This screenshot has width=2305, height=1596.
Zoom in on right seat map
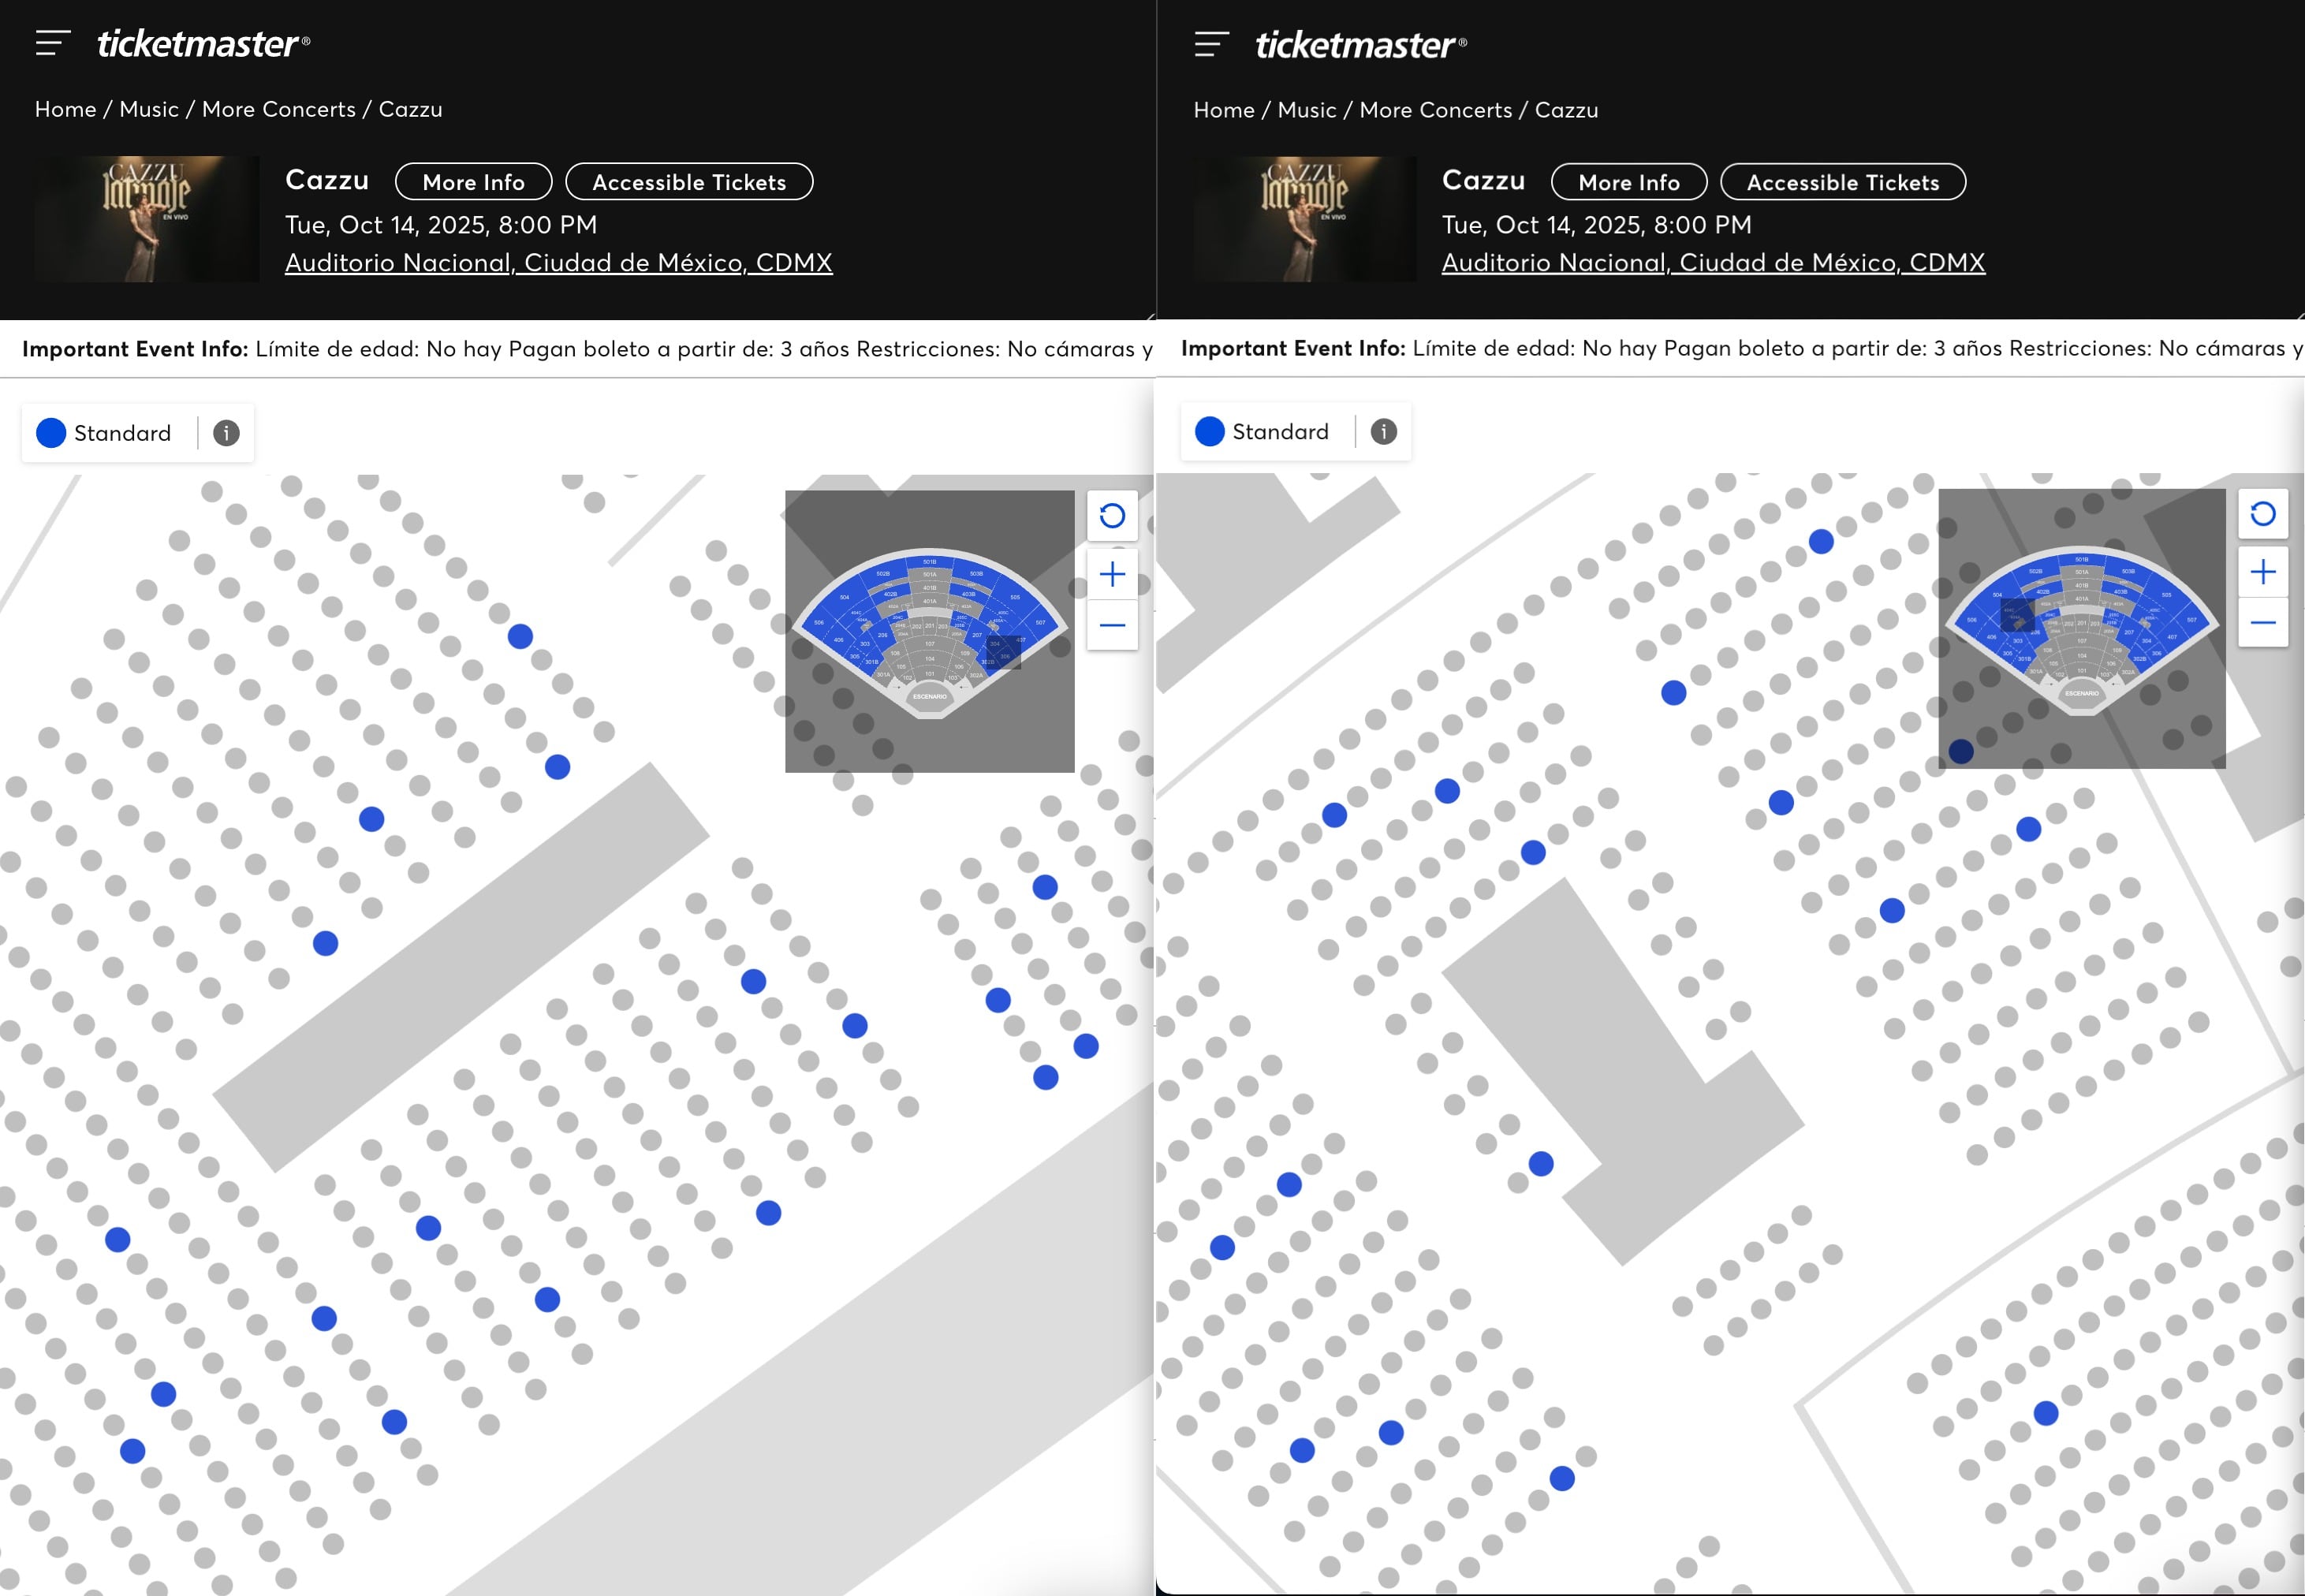(2263, 572)
